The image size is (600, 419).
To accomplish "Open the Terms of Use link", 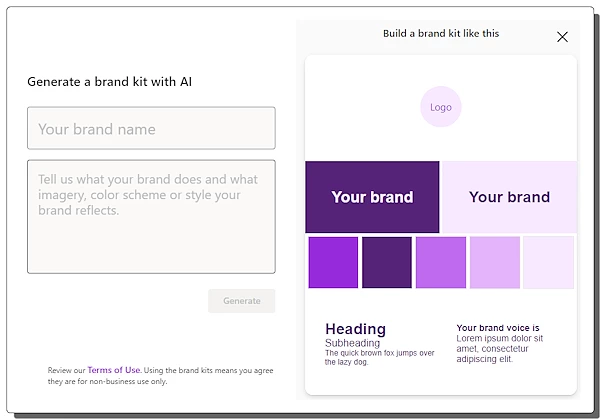I will point(114,371).
